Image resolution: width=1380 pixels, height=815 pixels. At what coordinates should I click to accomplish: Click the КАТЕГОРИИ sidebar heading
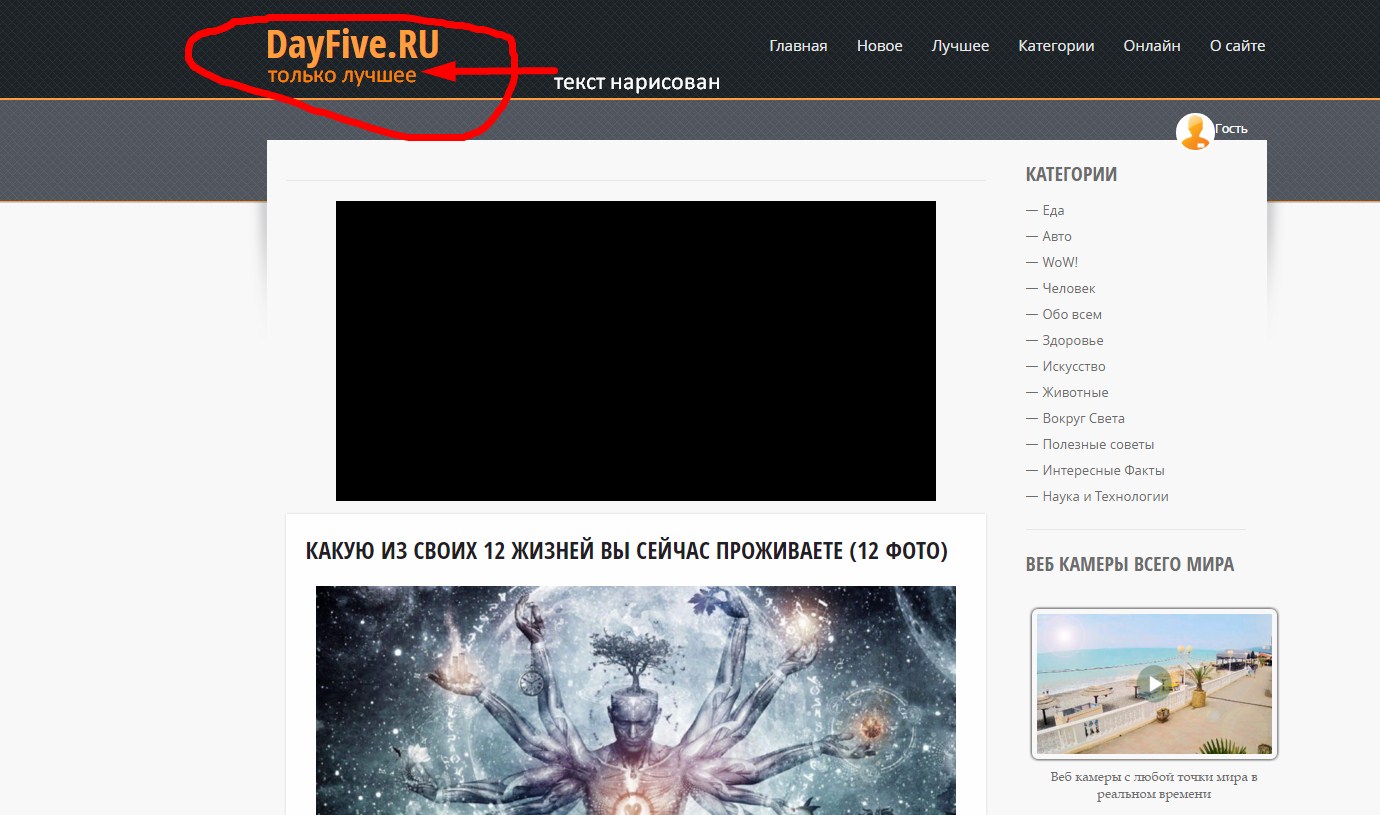click(x=1071, y=174)
